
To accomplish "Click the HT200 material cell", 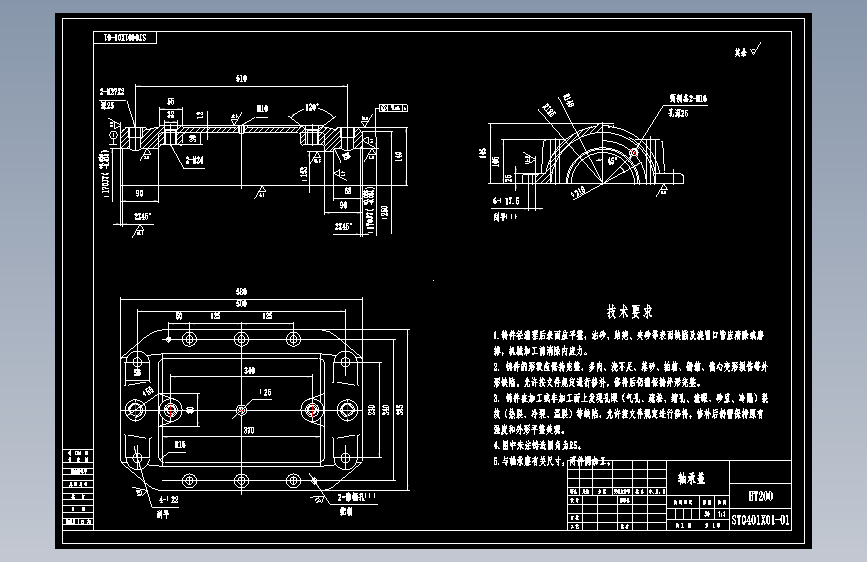I will (x=760, y=496).
